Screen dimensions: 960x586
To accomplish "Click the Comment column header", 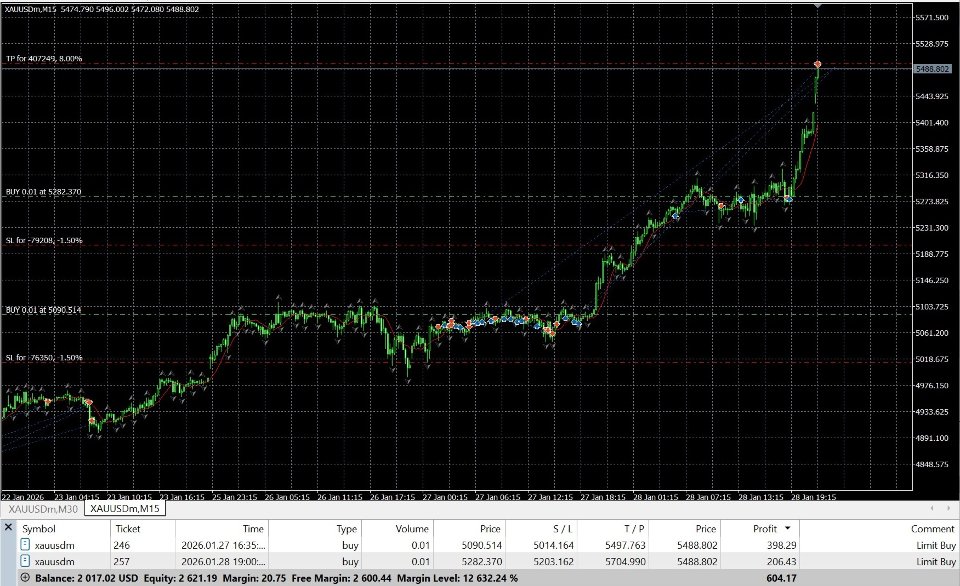I will pyautogui.click(x=932, y=528).
